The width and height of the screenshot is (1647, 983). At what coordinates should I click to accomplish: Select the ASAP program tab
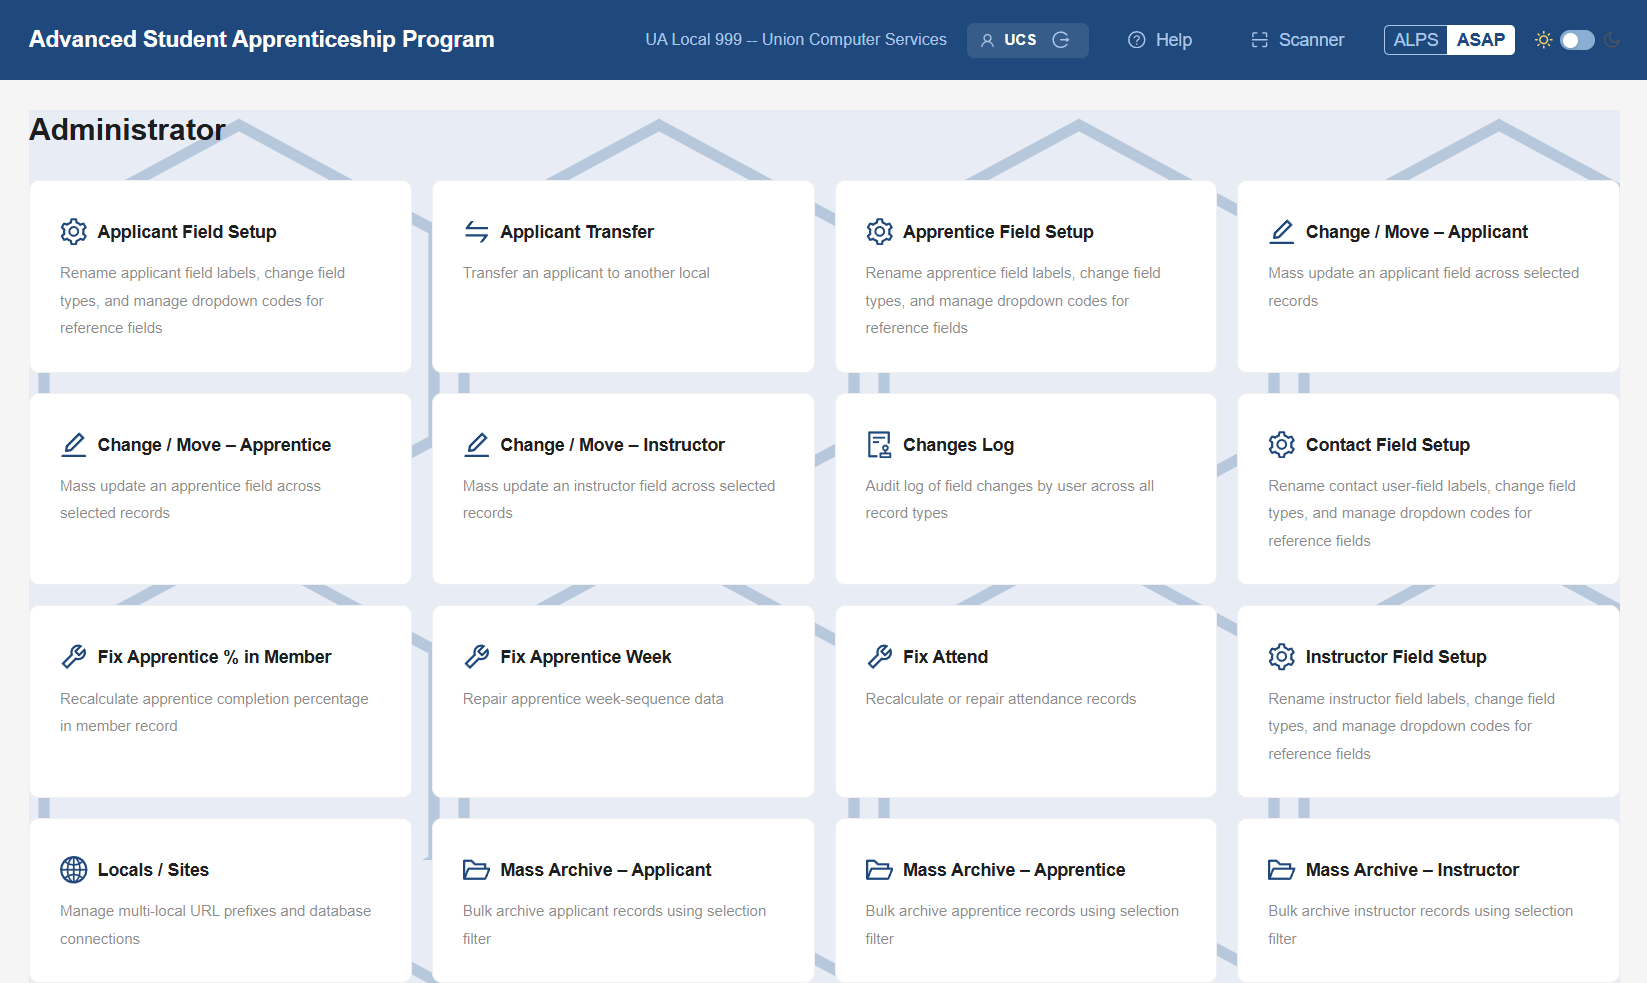(1481, 40)
